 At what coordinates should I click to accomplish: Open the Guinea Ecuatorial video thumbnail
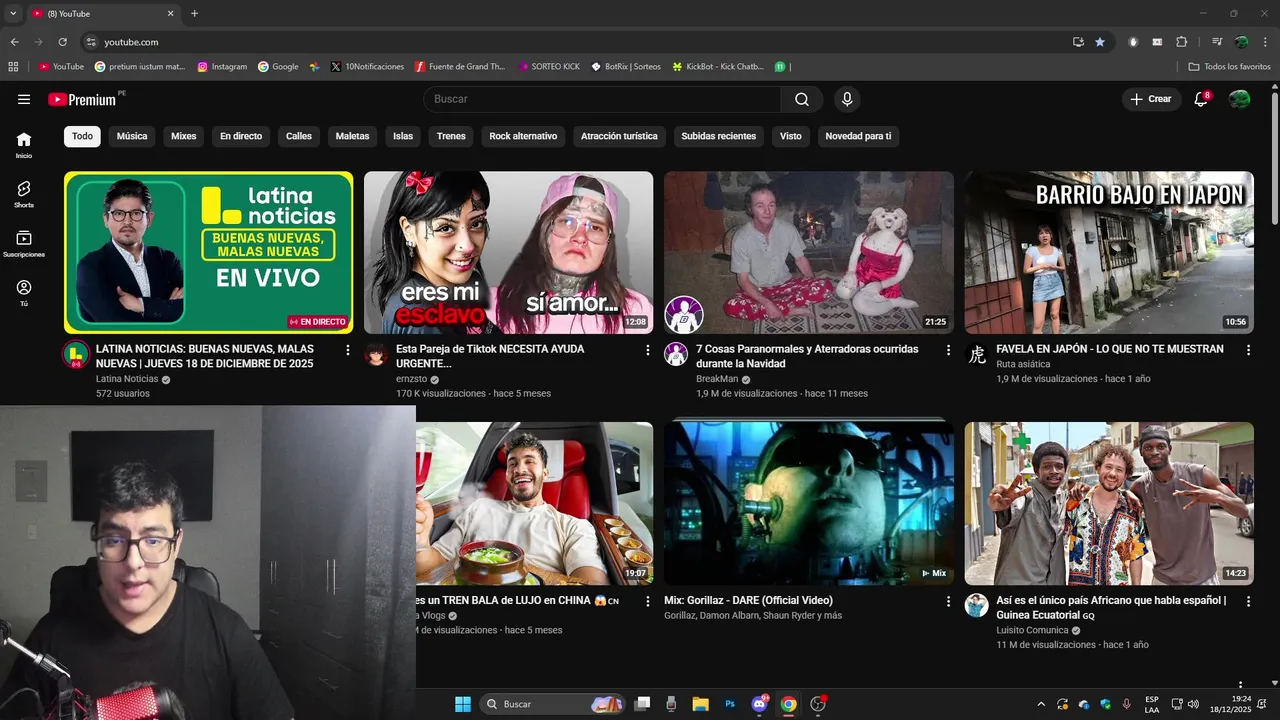[x=1109, y=504]
